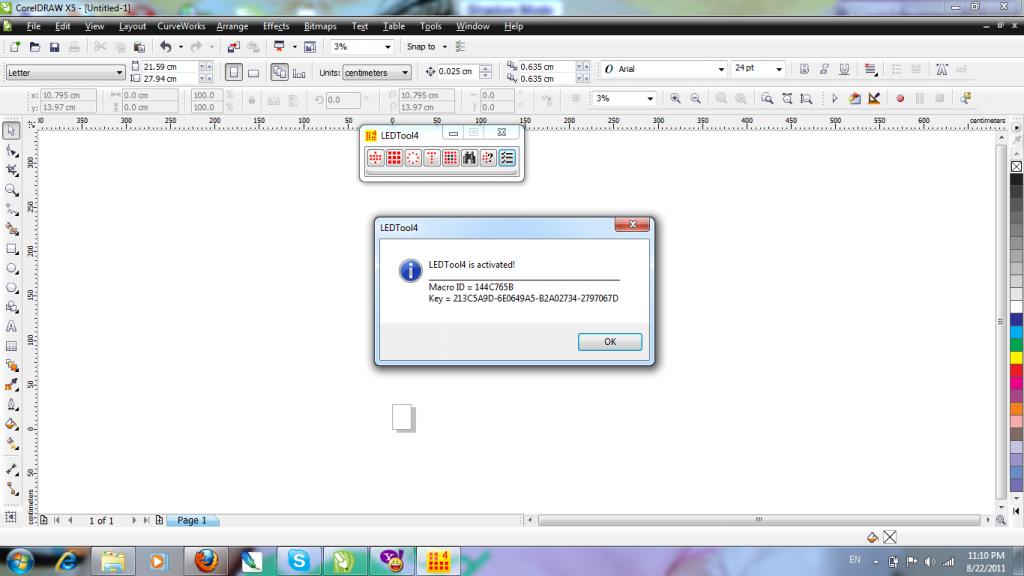Click the Paste clipboard icon

tap(139, 47)
